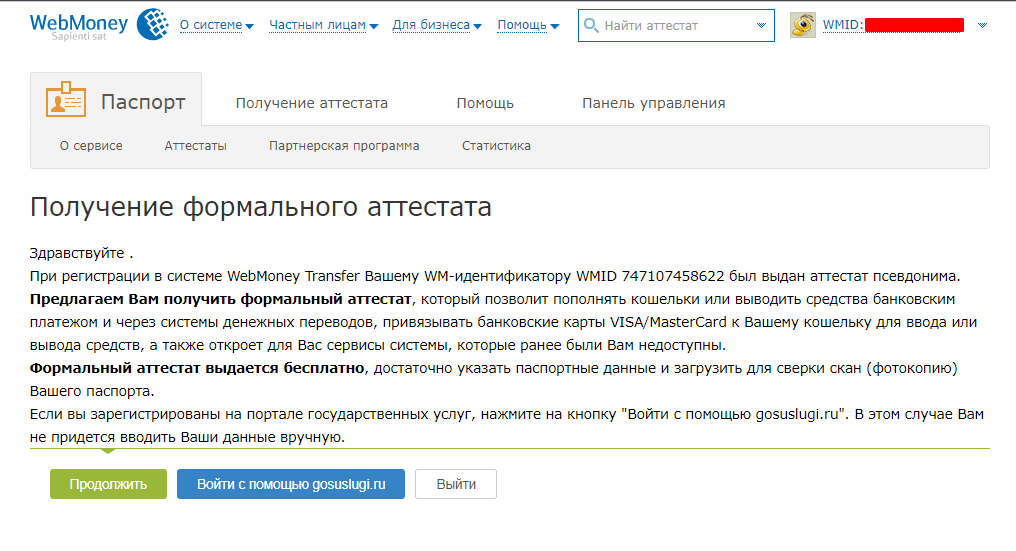Click the Паспорт ID card icon
The image size is (1016, 551).
click(x=65, y=100)
